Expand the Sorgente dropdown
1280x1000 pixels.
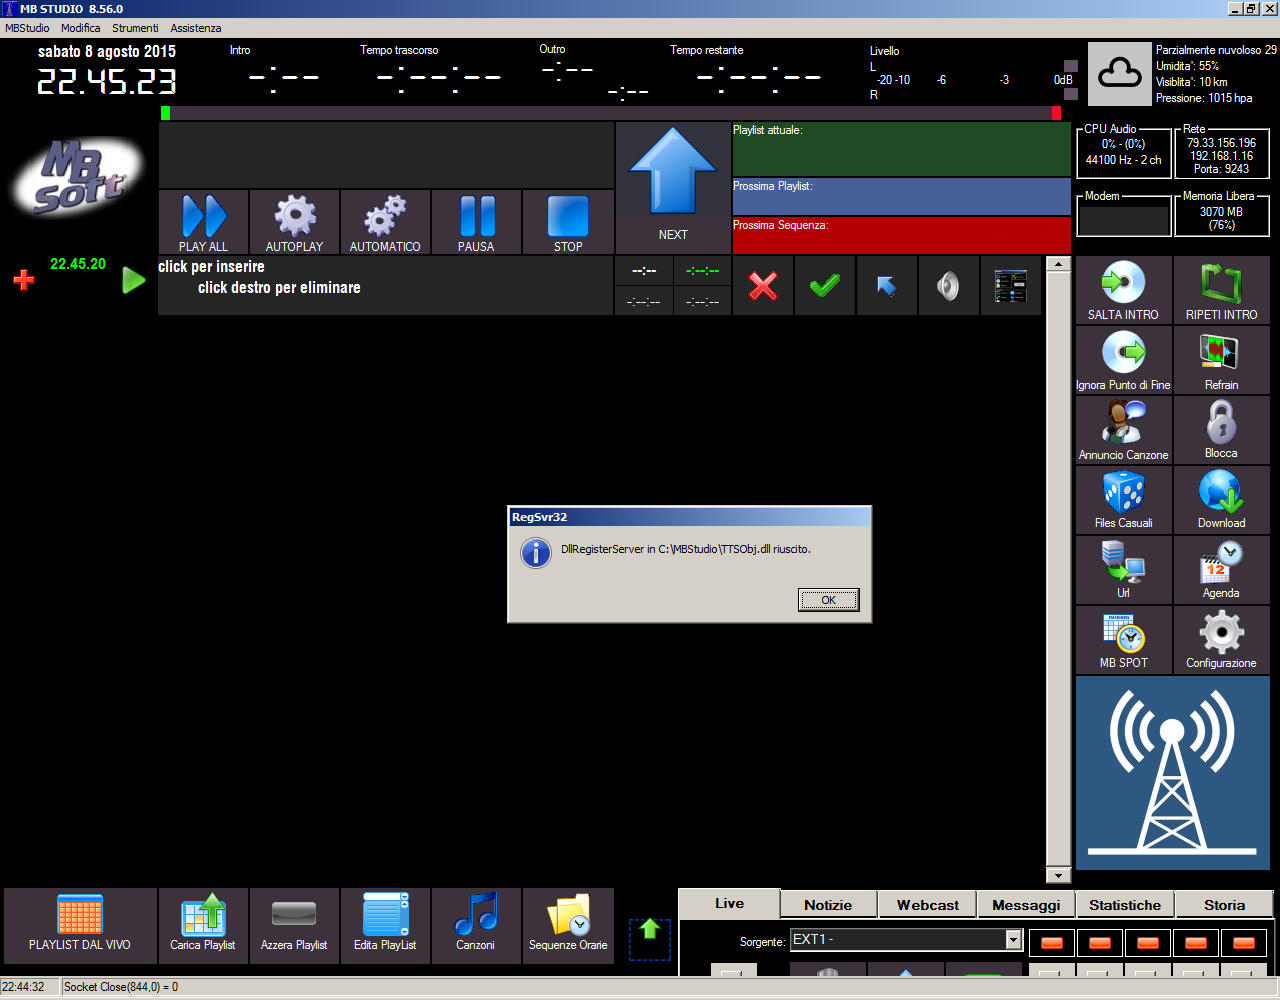pos(1013,940)
